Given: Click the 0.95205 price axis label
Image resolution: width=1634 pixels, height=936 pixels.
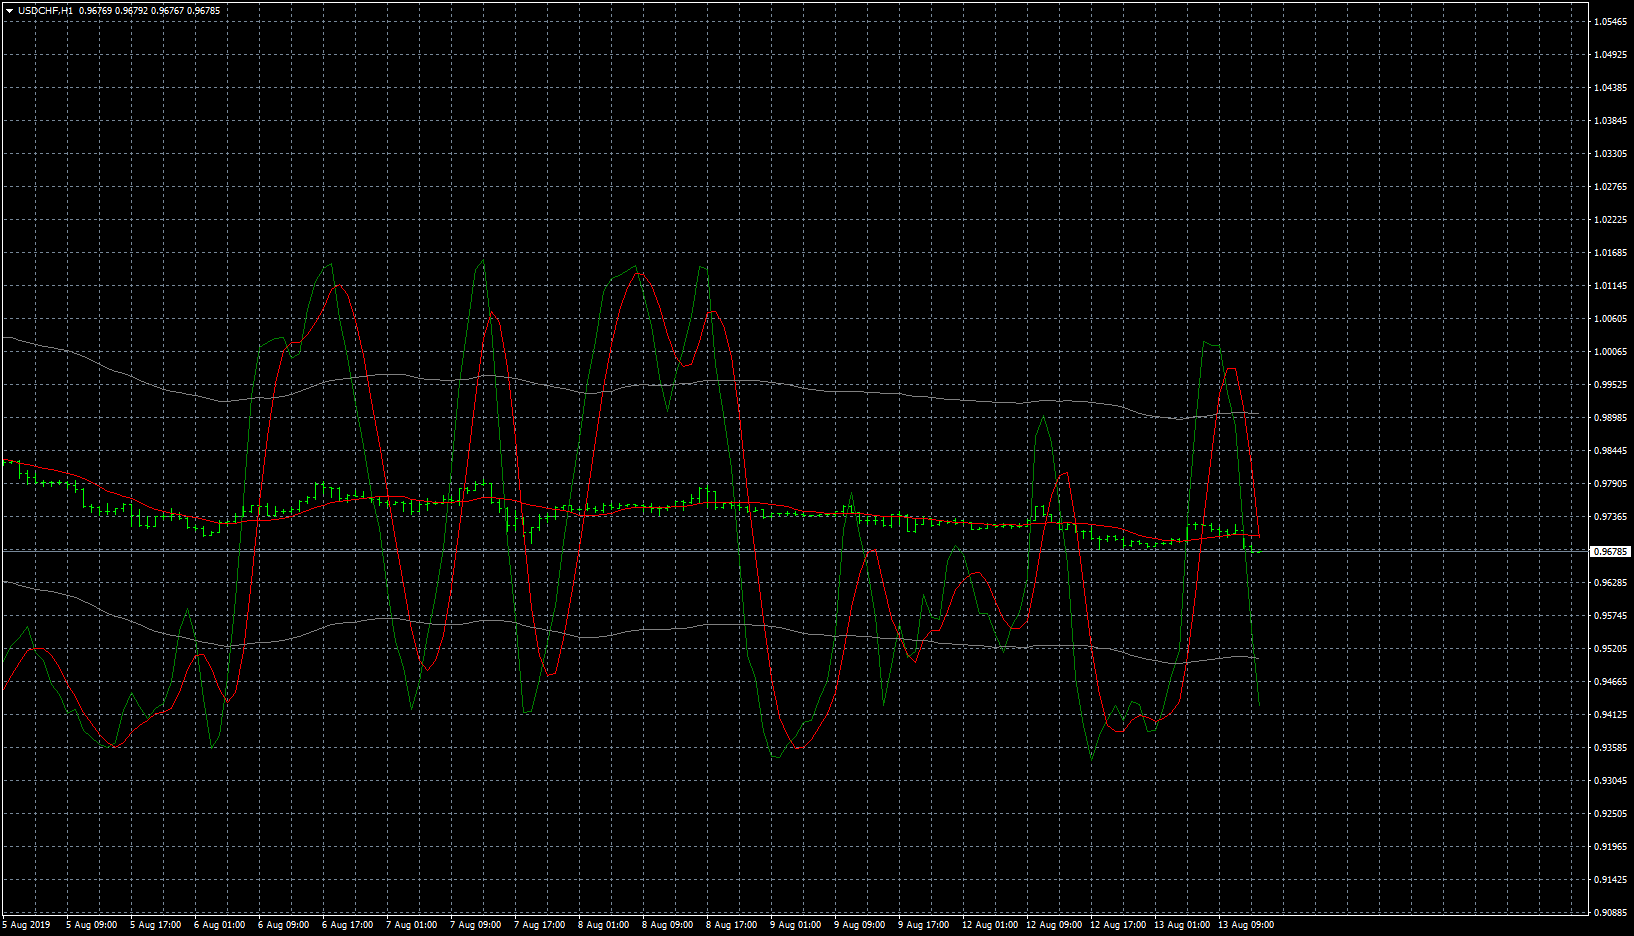Looking at the screenshot, I should point(1610,649).
